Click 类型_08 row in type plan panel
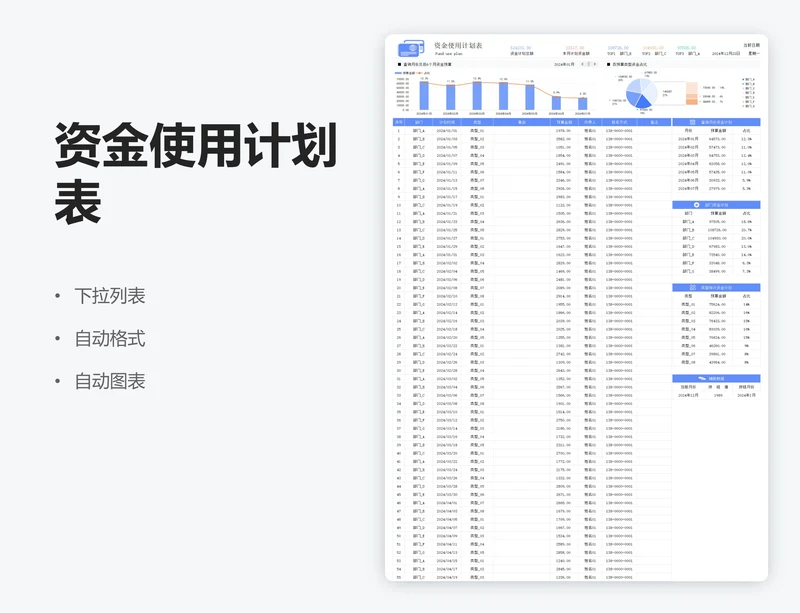 716,362
